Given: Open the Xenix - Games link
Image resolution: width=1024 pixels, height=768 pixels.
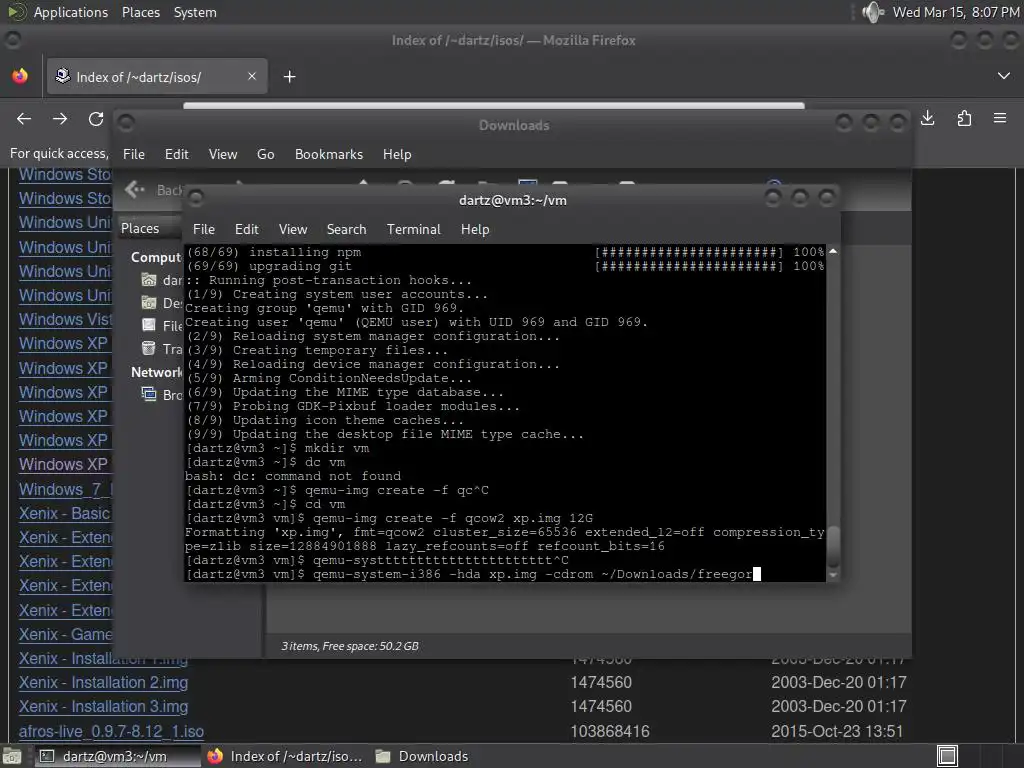Looking at the screenshot, I should click(65, 634).
